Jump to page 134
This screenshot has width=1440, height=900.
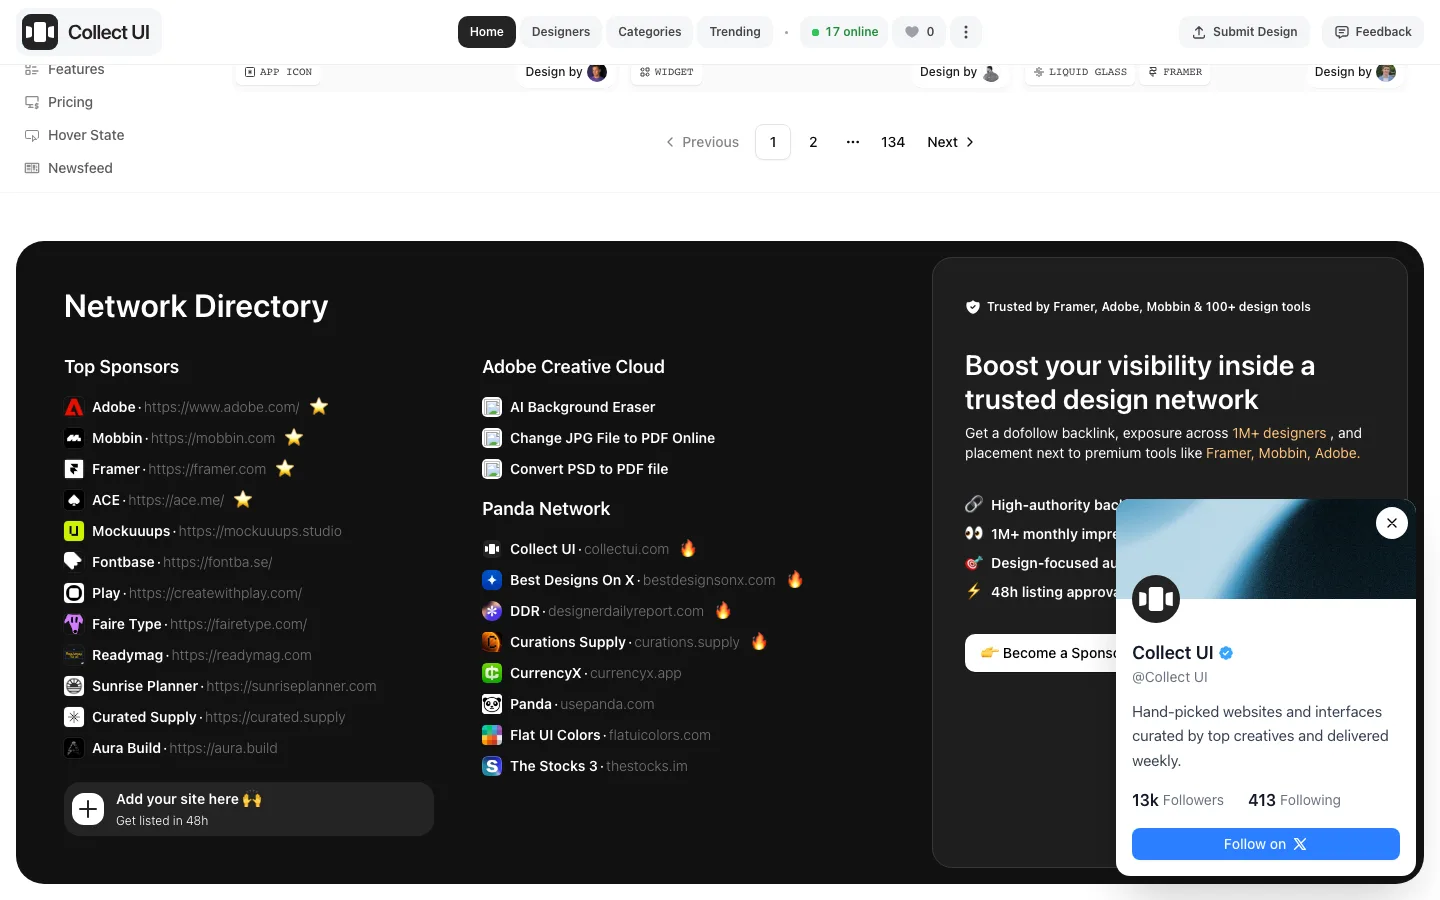(x=893, y=142)
